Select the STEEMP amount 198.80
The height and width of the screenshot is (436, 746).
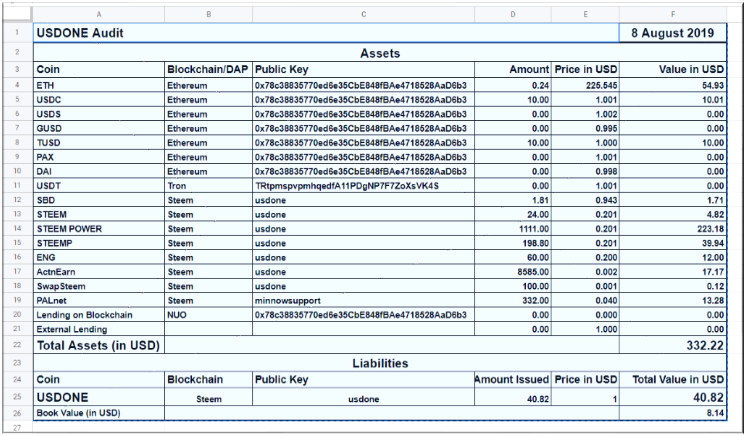[513, 243]
